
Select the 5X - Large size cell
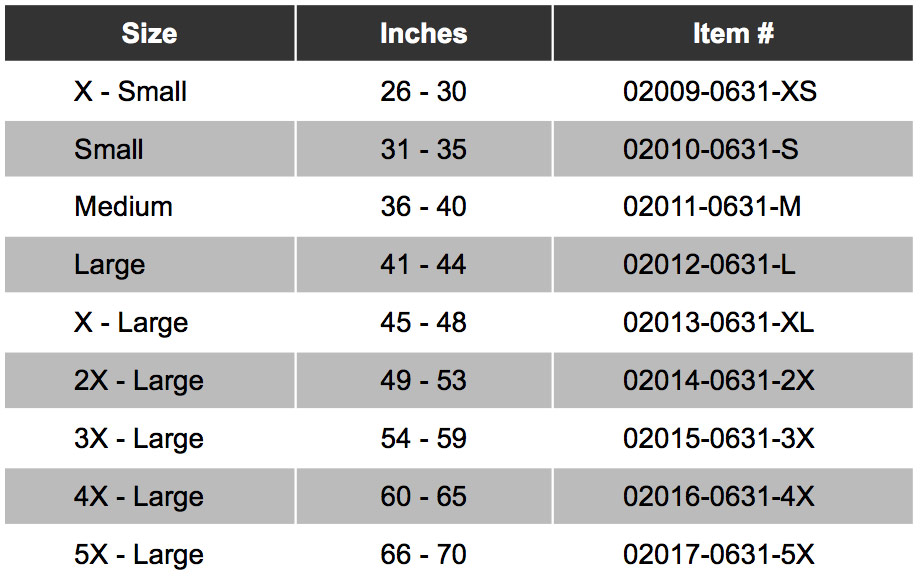click(149, 554)
